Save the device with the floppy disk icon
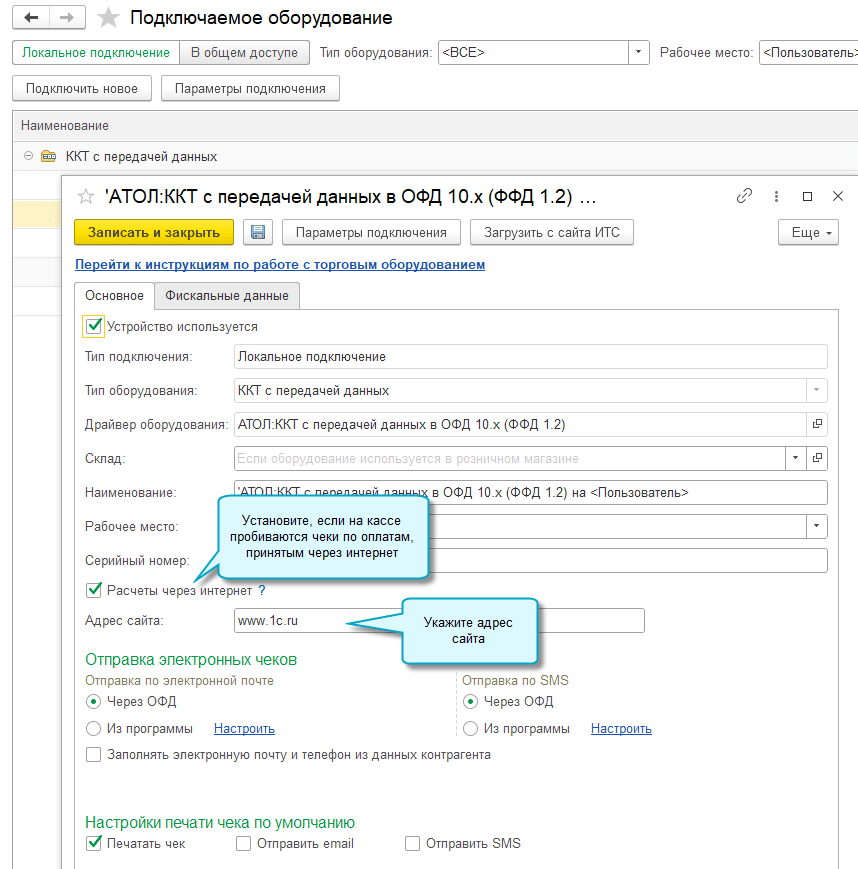 258,232
